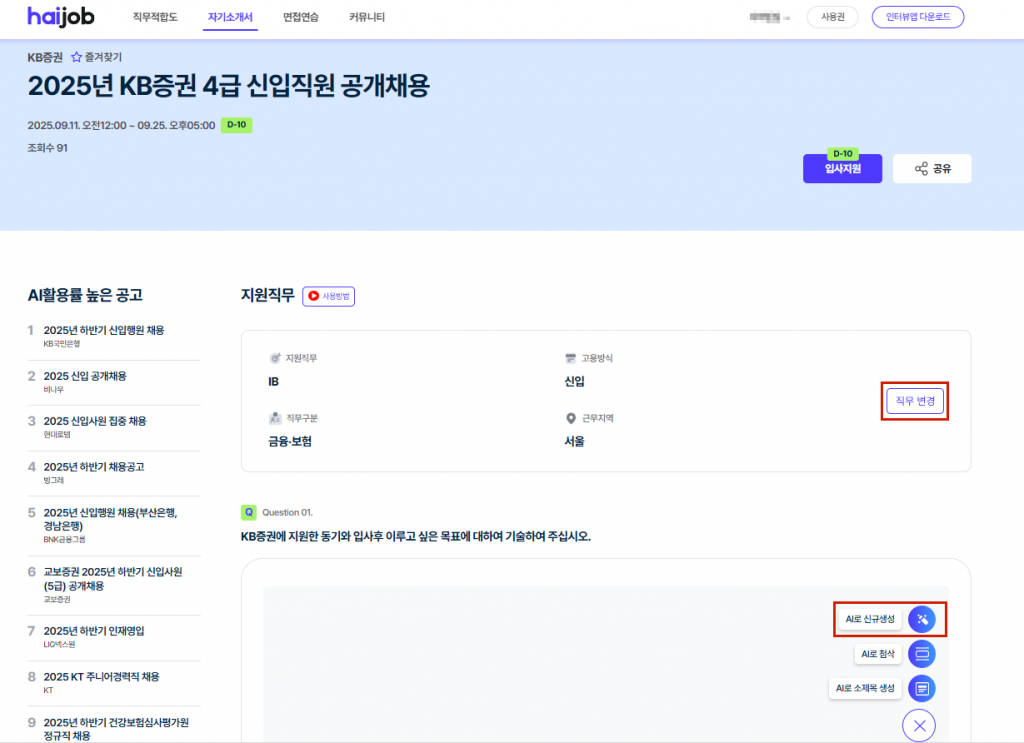The width and height of the screenshot is (1024, 743).
Task: Click the haijob logo
Action: [61, 16]
